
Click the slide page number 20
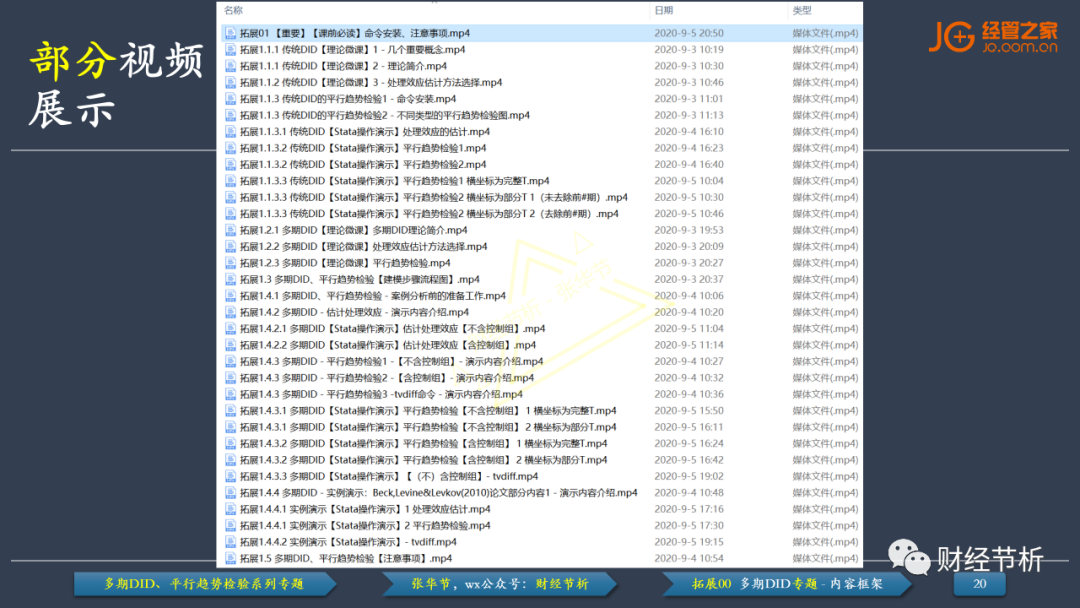tap(980, 584)
